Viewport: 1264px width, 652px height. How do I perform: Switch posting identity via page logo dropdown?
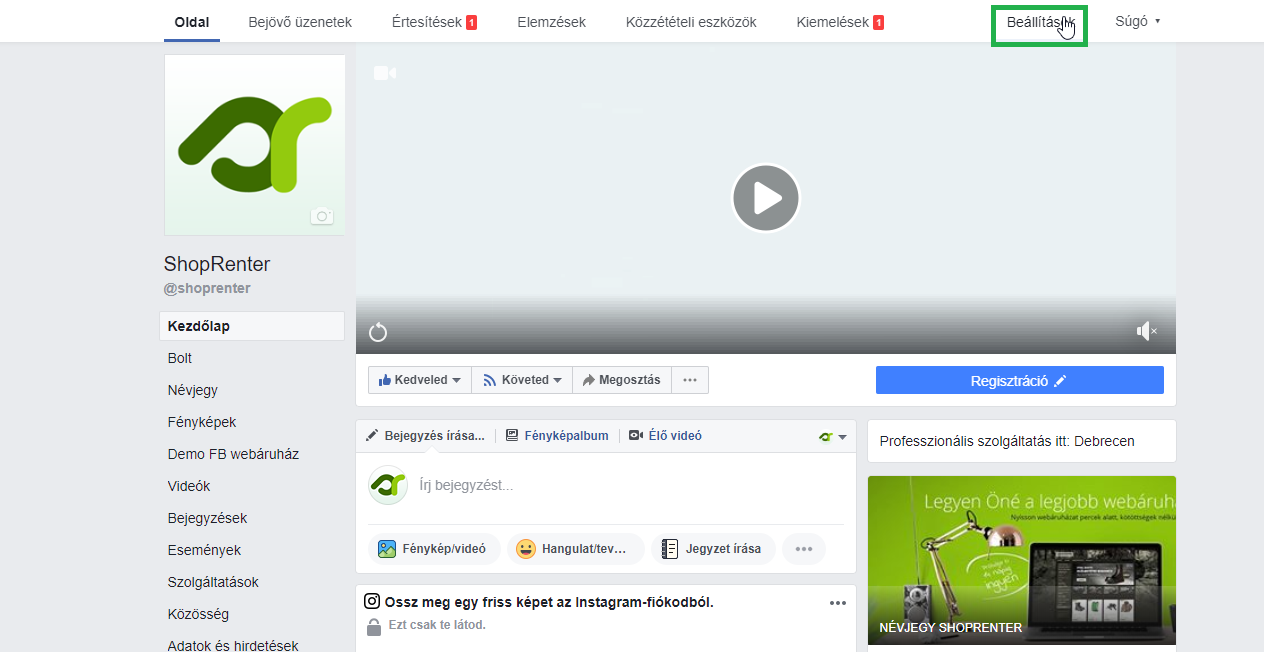pyautogui.click(x=833, y=437)
